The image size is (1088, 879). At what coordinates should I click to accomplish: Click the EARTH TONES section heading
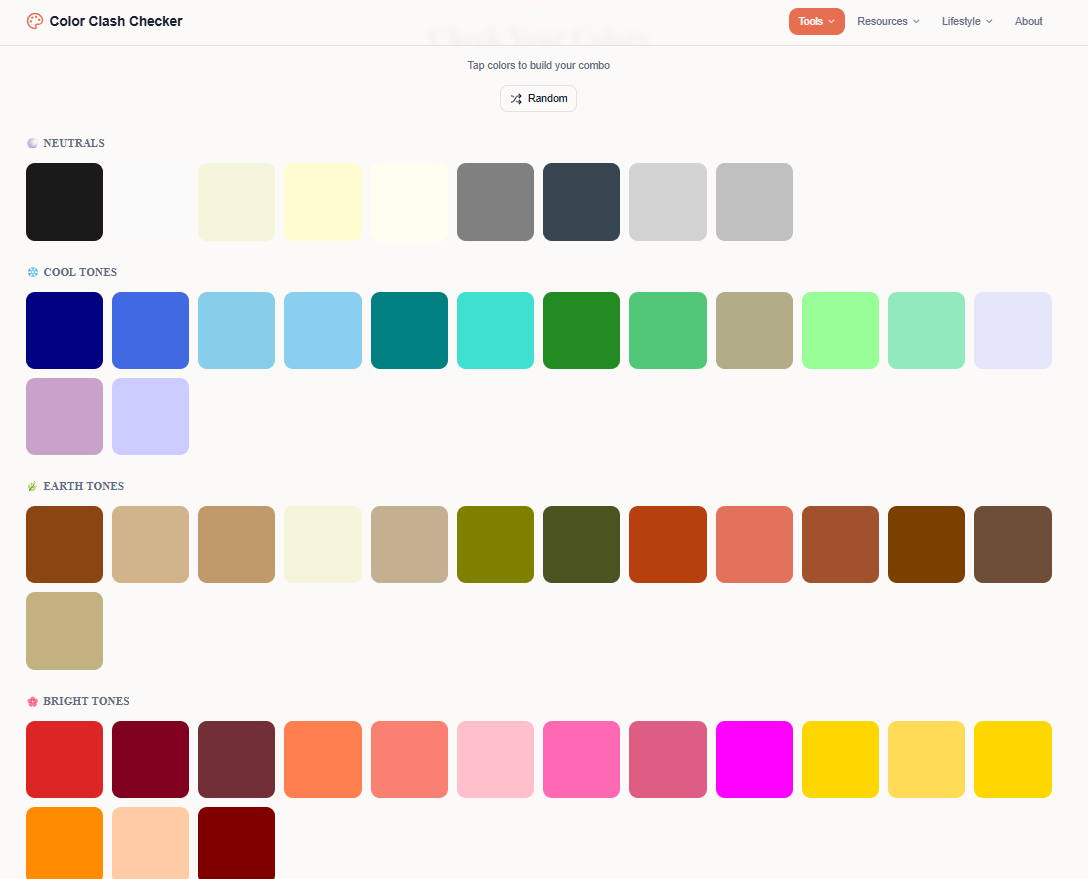click(x=83, y=486)
